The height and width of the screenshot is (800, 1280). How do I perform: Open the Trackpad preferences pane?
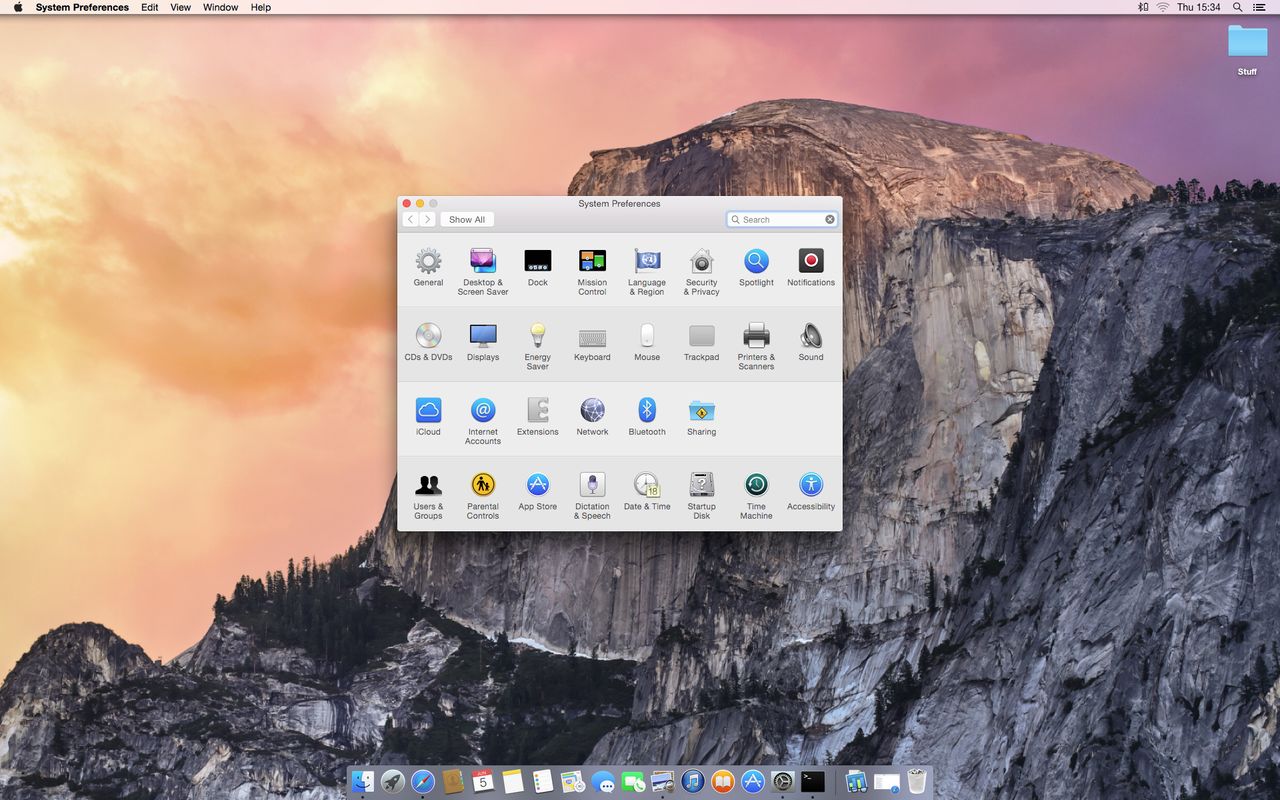click(702, 342)
